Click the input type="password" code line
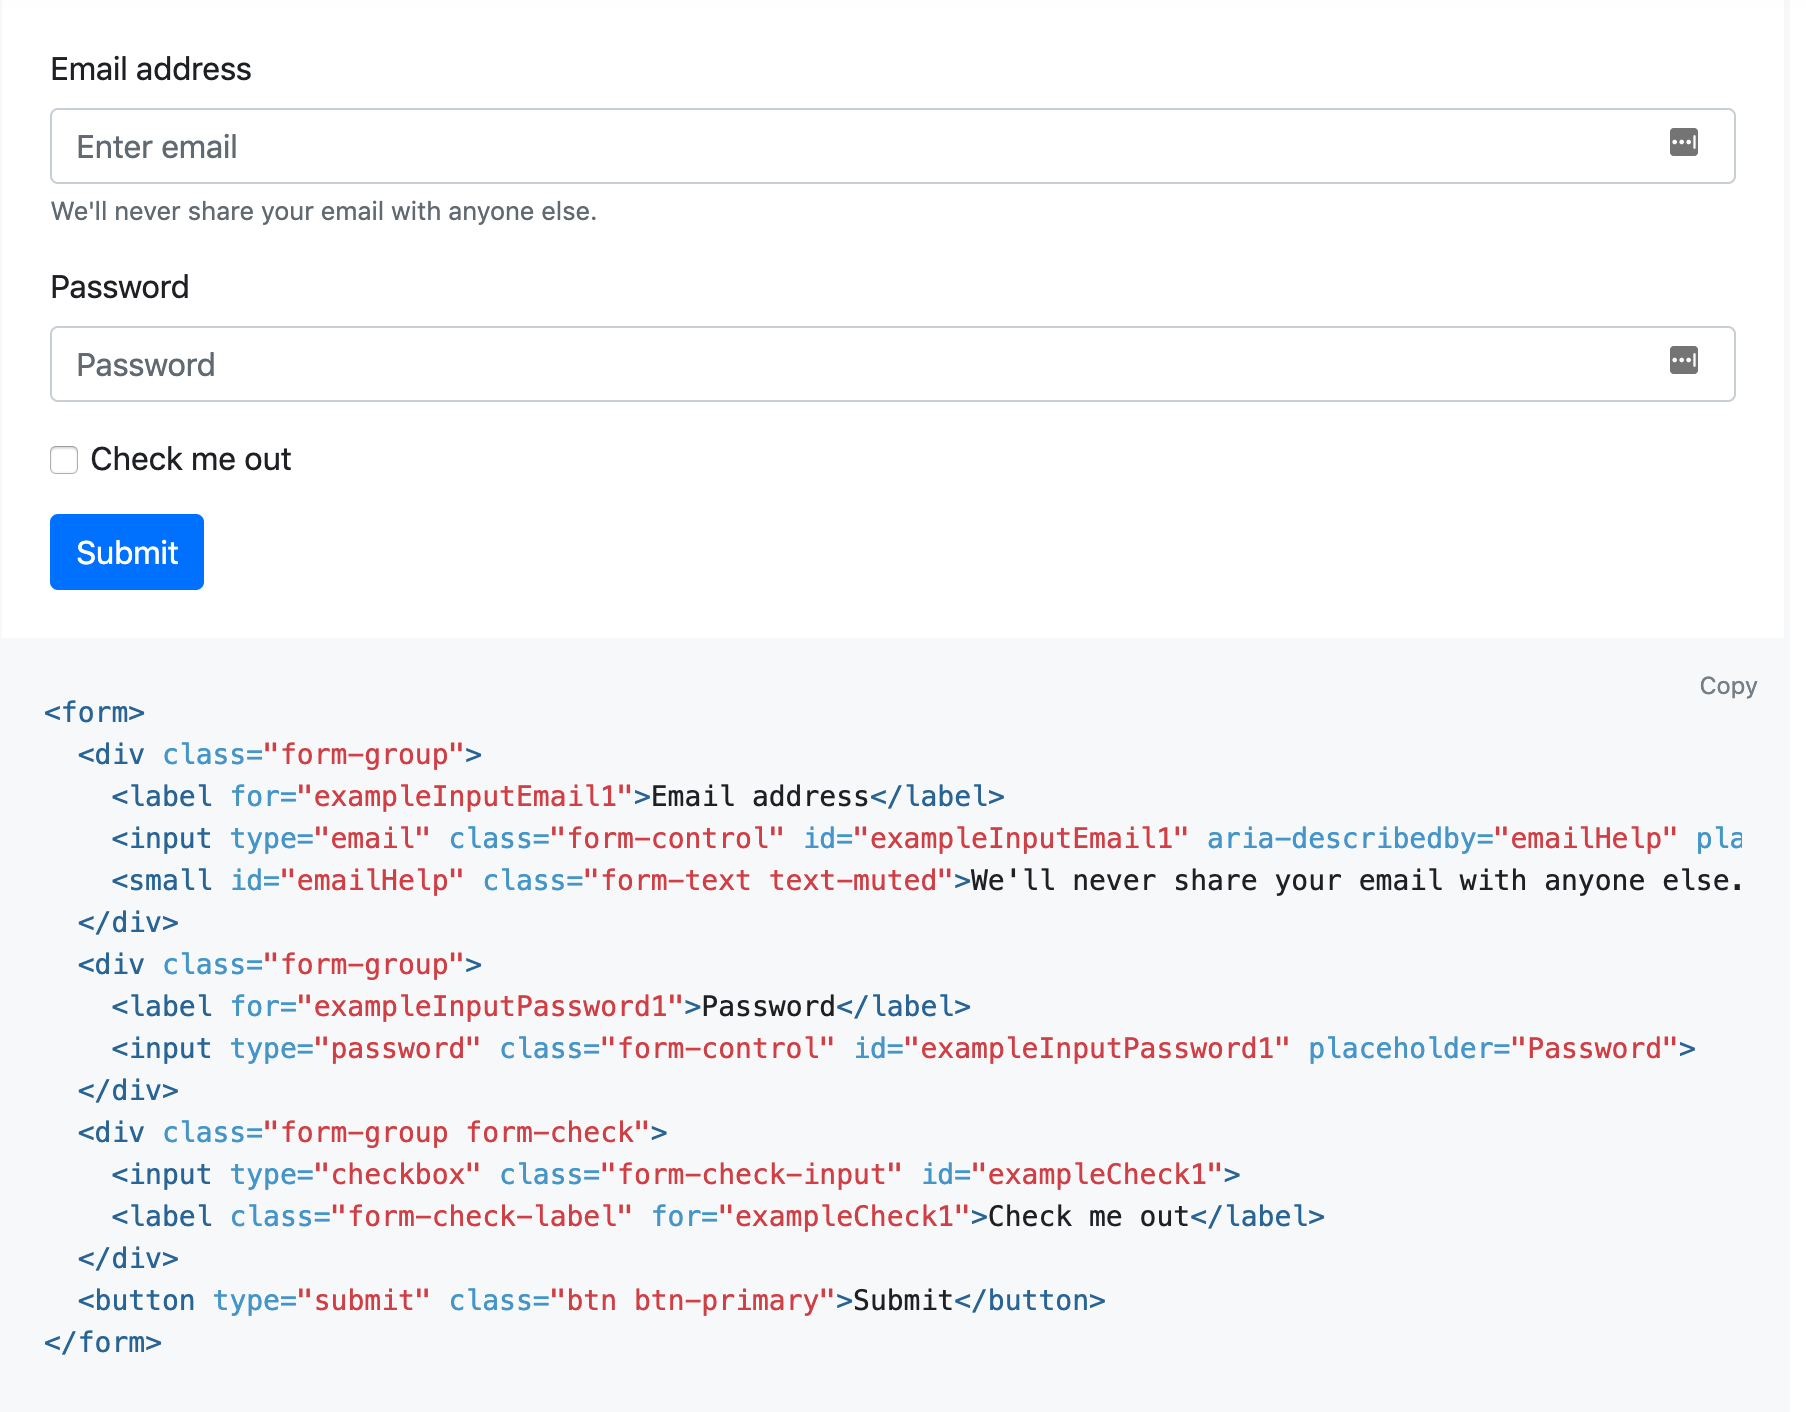 pyautogui.click(x=904, y=1048)
